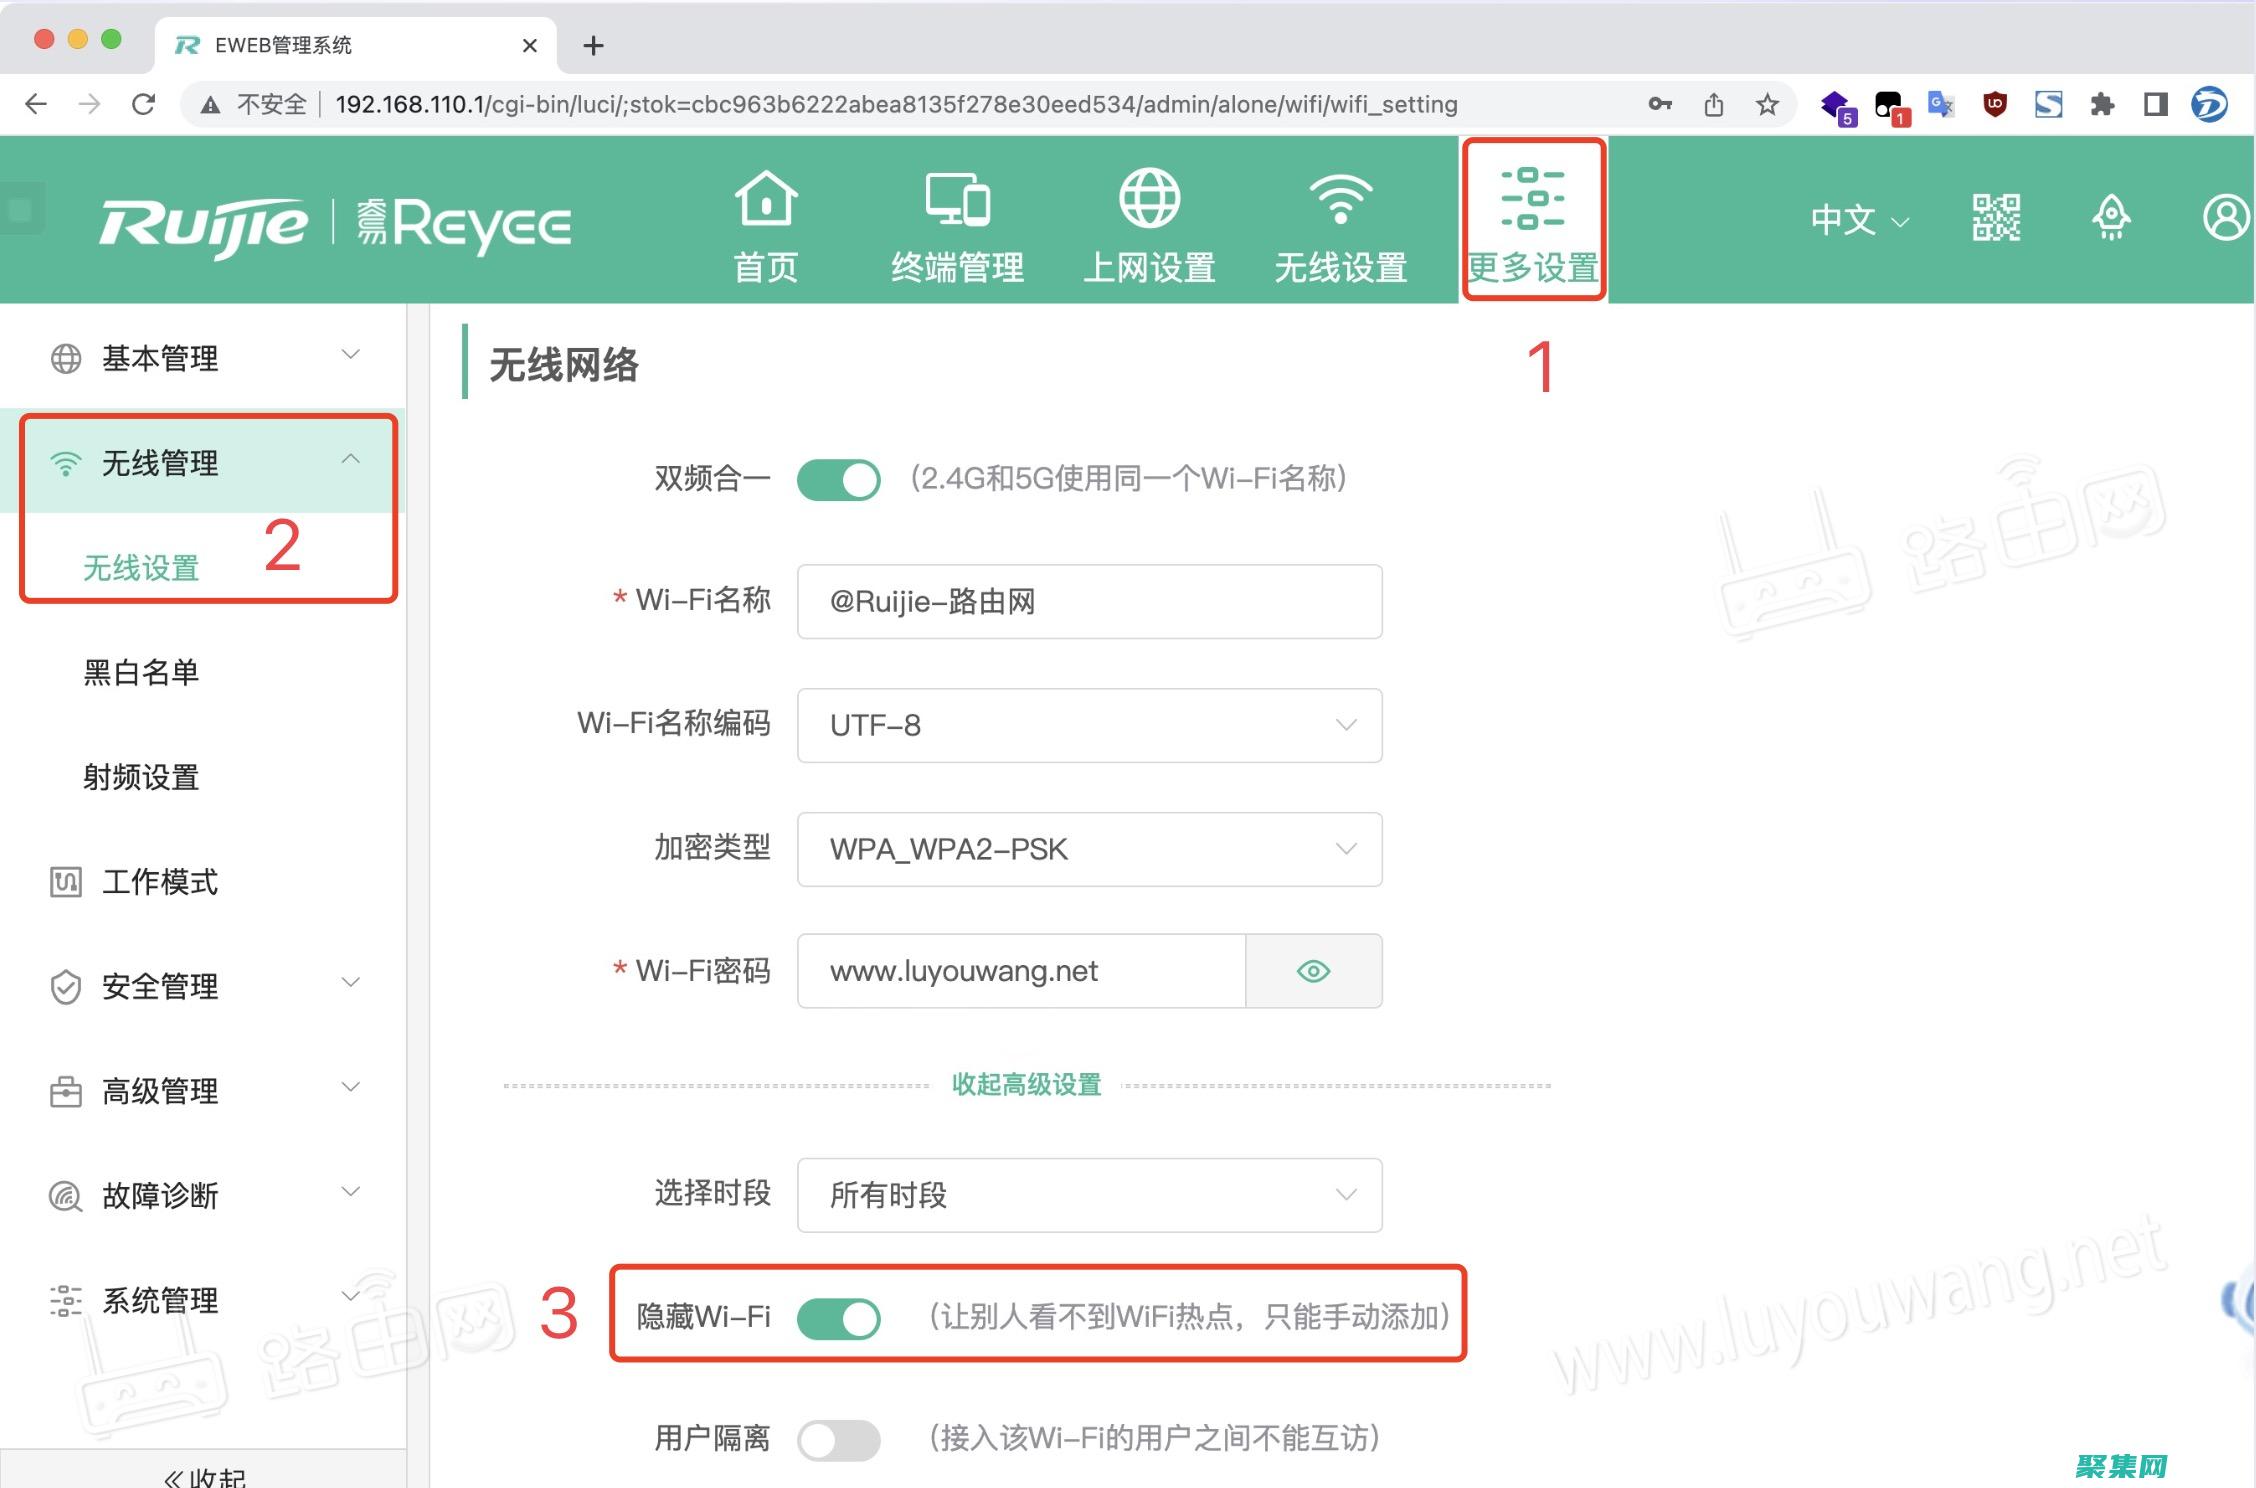This screenshot has height=1488, width=2256.
Task: Click the Ruijie Reyee logo
Action: [335, 222]
